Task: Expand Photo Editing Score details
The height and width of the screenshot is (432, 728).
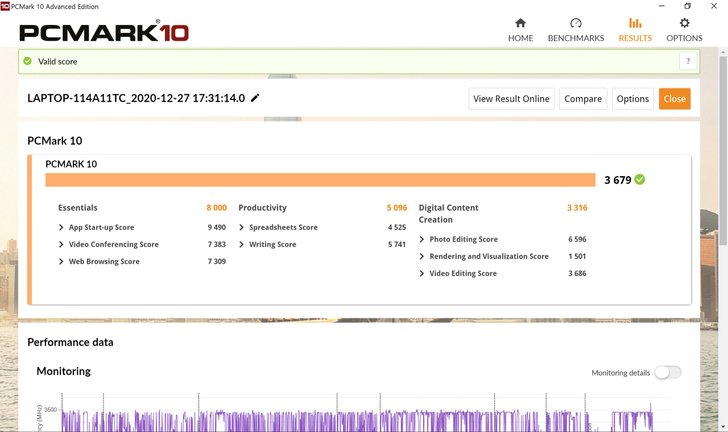Action: [422, 239]
